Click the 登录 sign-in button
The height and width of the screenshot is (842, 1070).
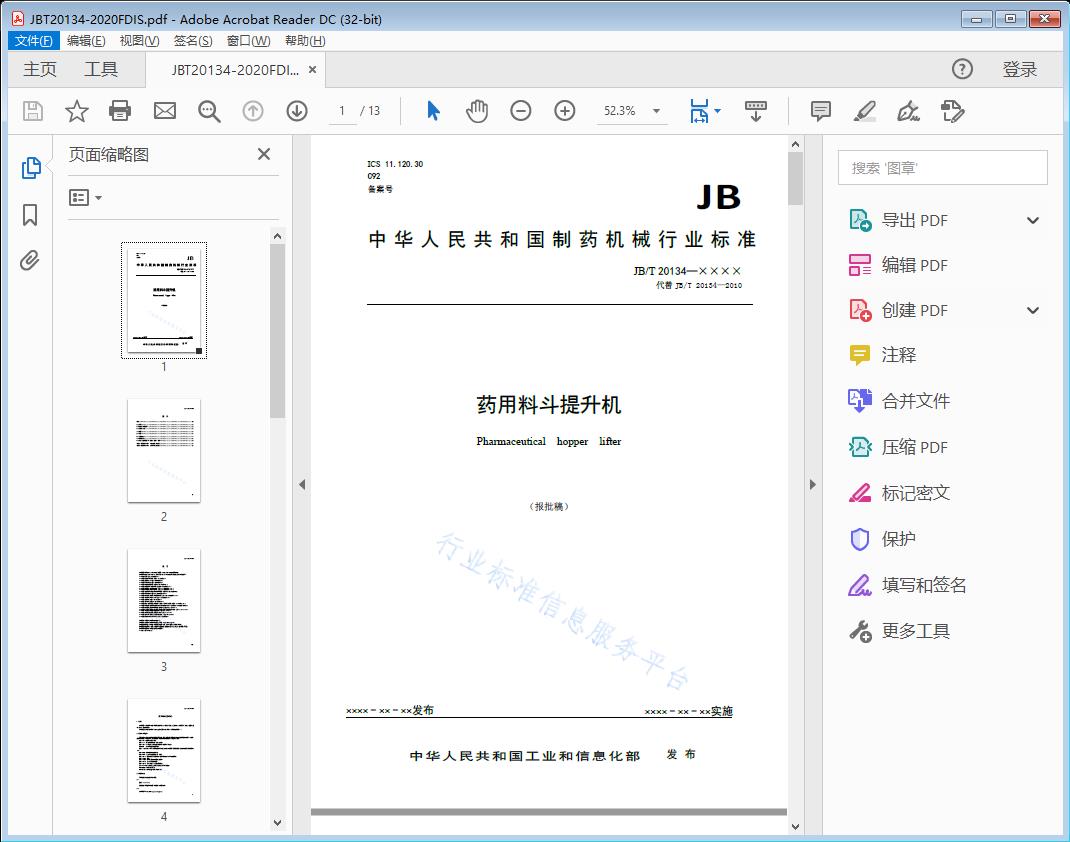(1020, 69)
